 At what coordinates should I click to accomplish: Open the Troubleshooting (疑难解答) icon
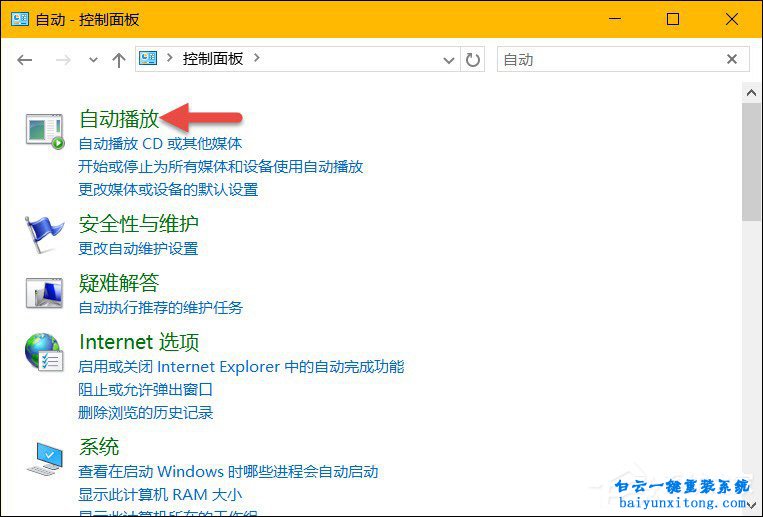tap(44, 293)
